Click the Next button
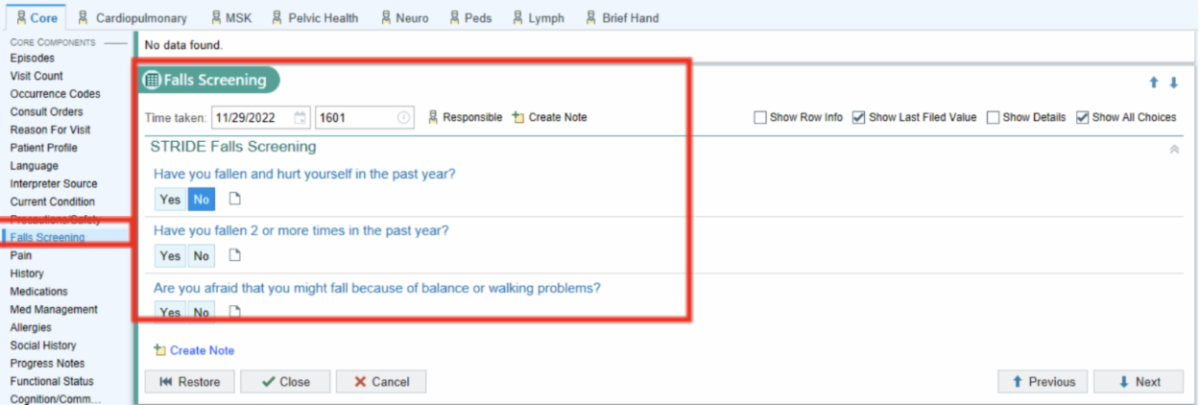This screenshot has height=405, width=1200. pos(1138,381)
